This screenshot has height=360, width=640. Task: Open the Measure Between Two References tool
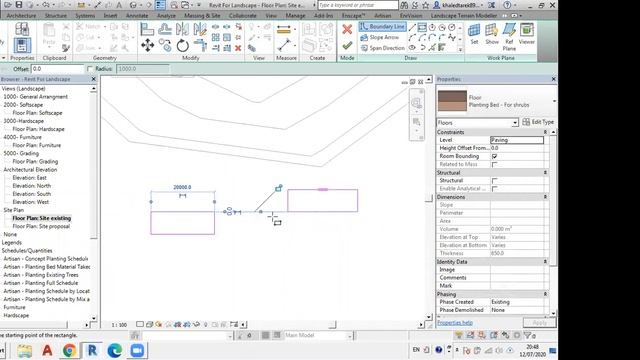284,29
